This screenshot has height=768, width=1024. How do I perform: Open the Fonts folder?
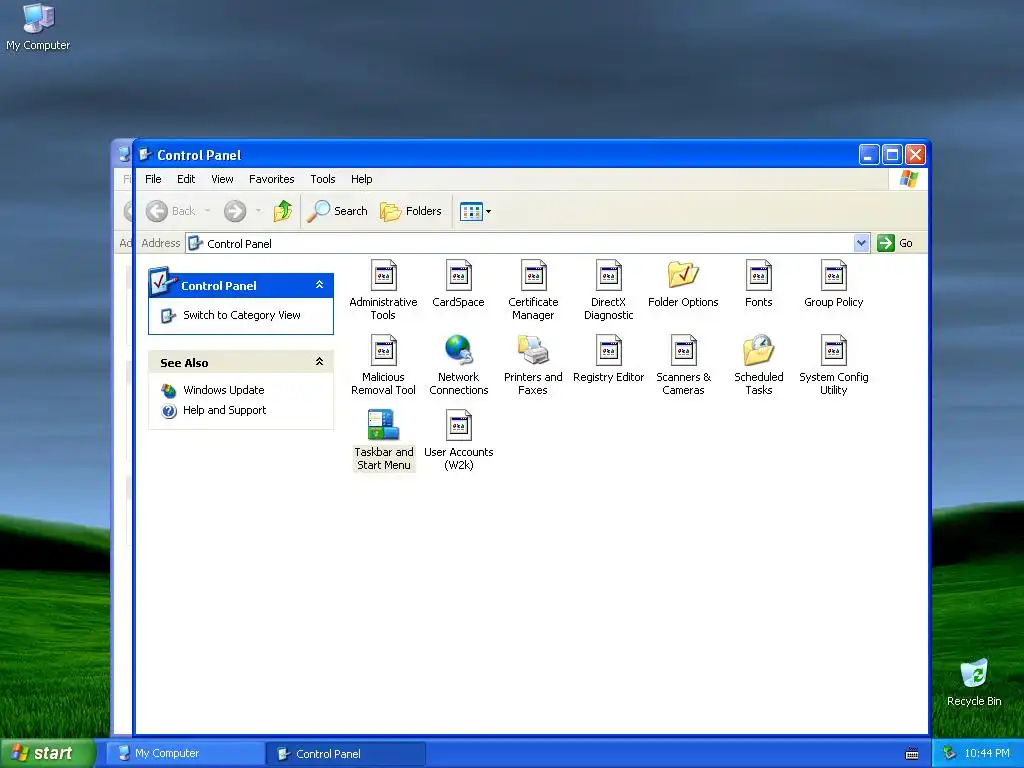[758, 284]
